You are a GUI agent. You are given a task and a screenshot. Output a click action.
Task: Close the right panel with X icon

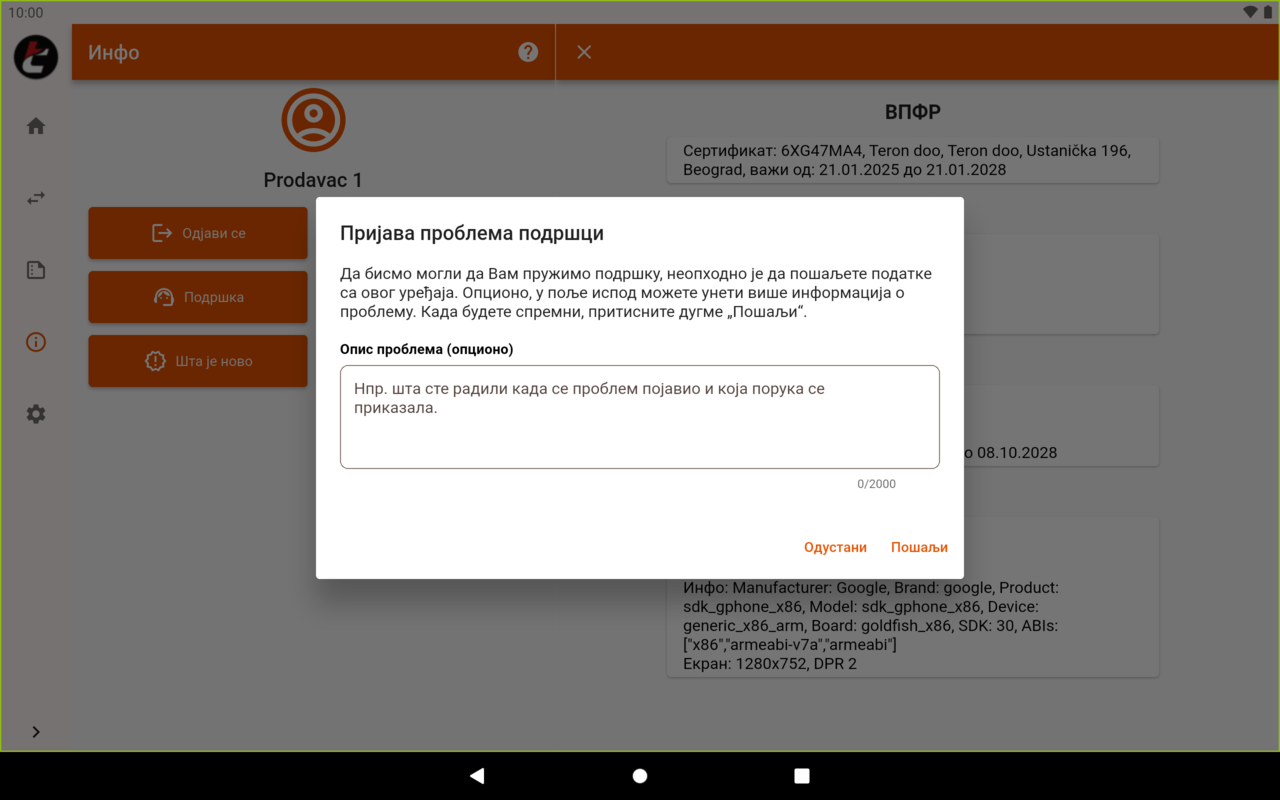pos(584,52)
